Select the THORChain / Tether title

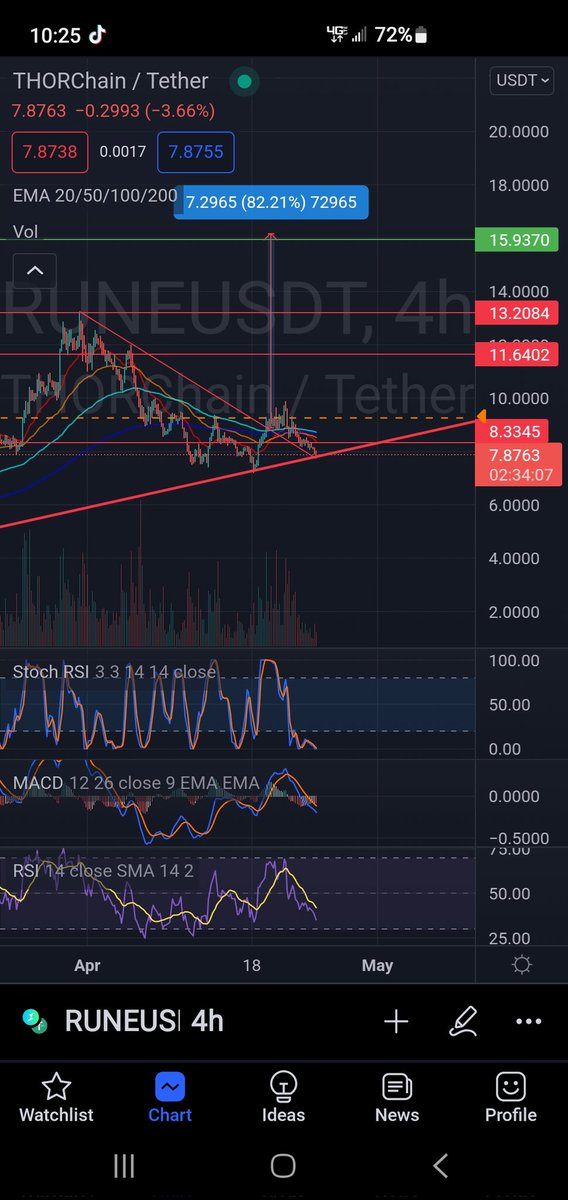(x=111, y=81)
